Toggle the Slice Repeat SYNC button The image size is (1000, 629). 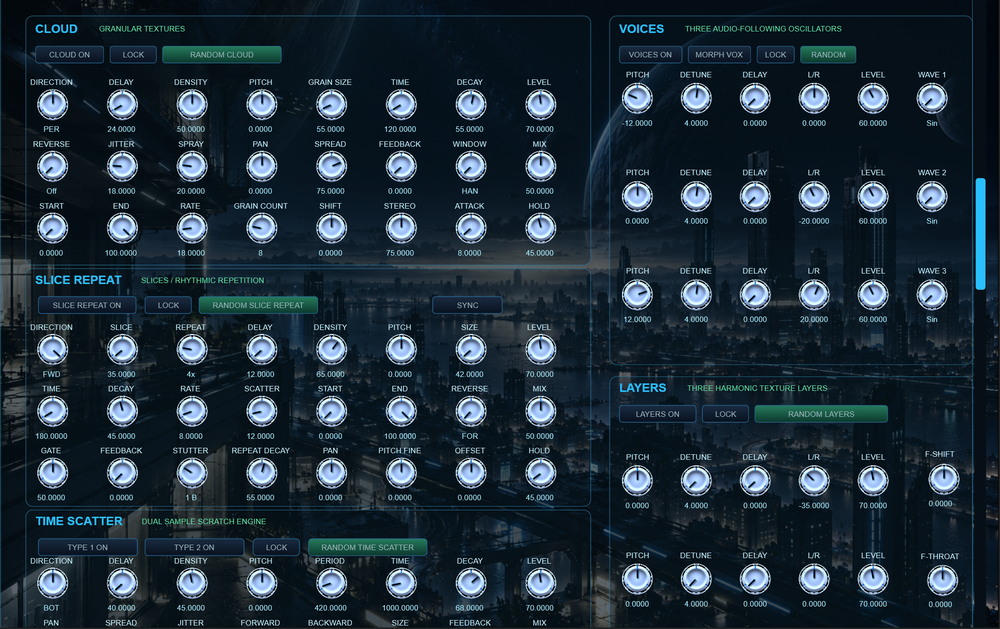[x=467, y=306]
